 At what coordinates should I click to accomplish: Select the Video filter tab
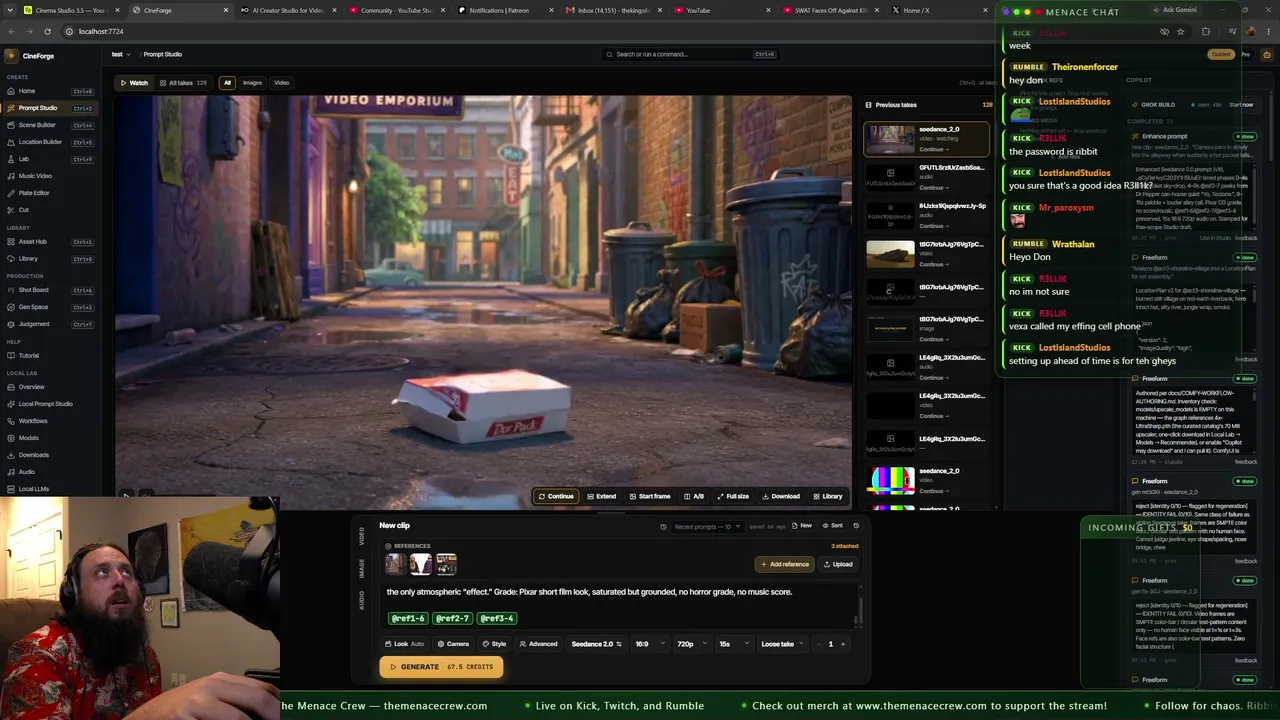tap(282, 83)
